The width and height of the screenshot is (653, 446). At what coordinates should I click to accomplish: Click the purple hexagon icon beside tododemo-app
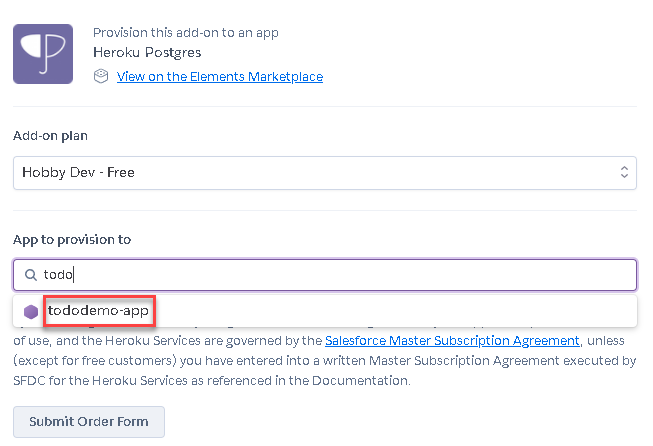31,311
